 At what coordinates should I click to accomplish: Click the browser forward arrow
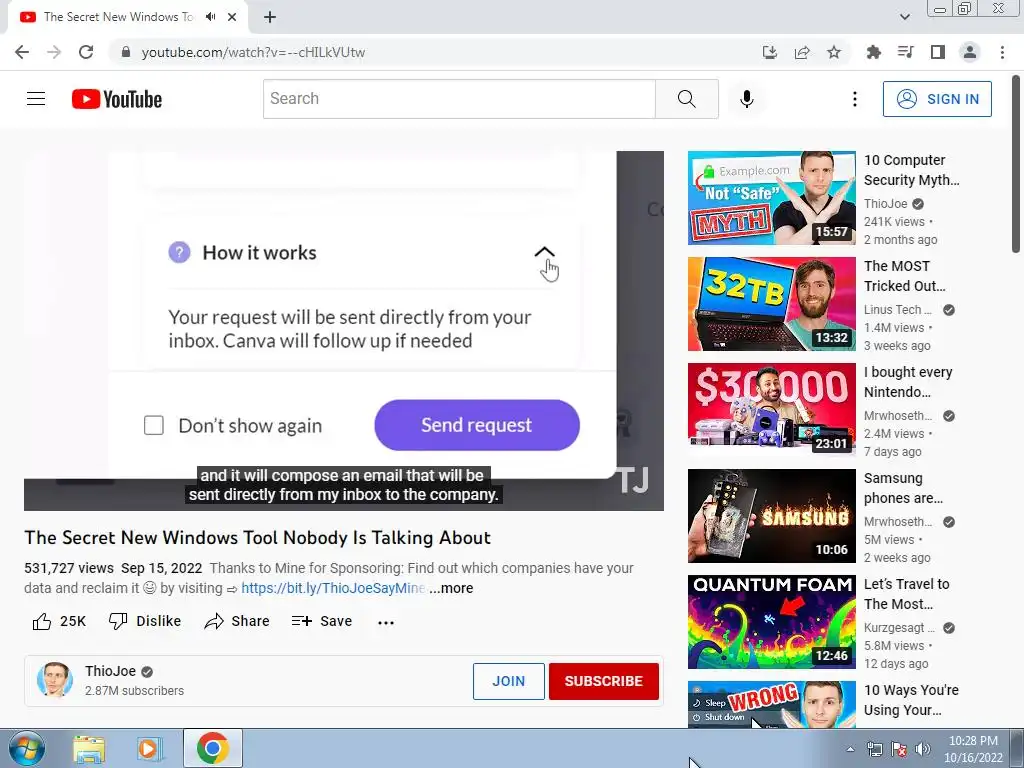(54, 52)
